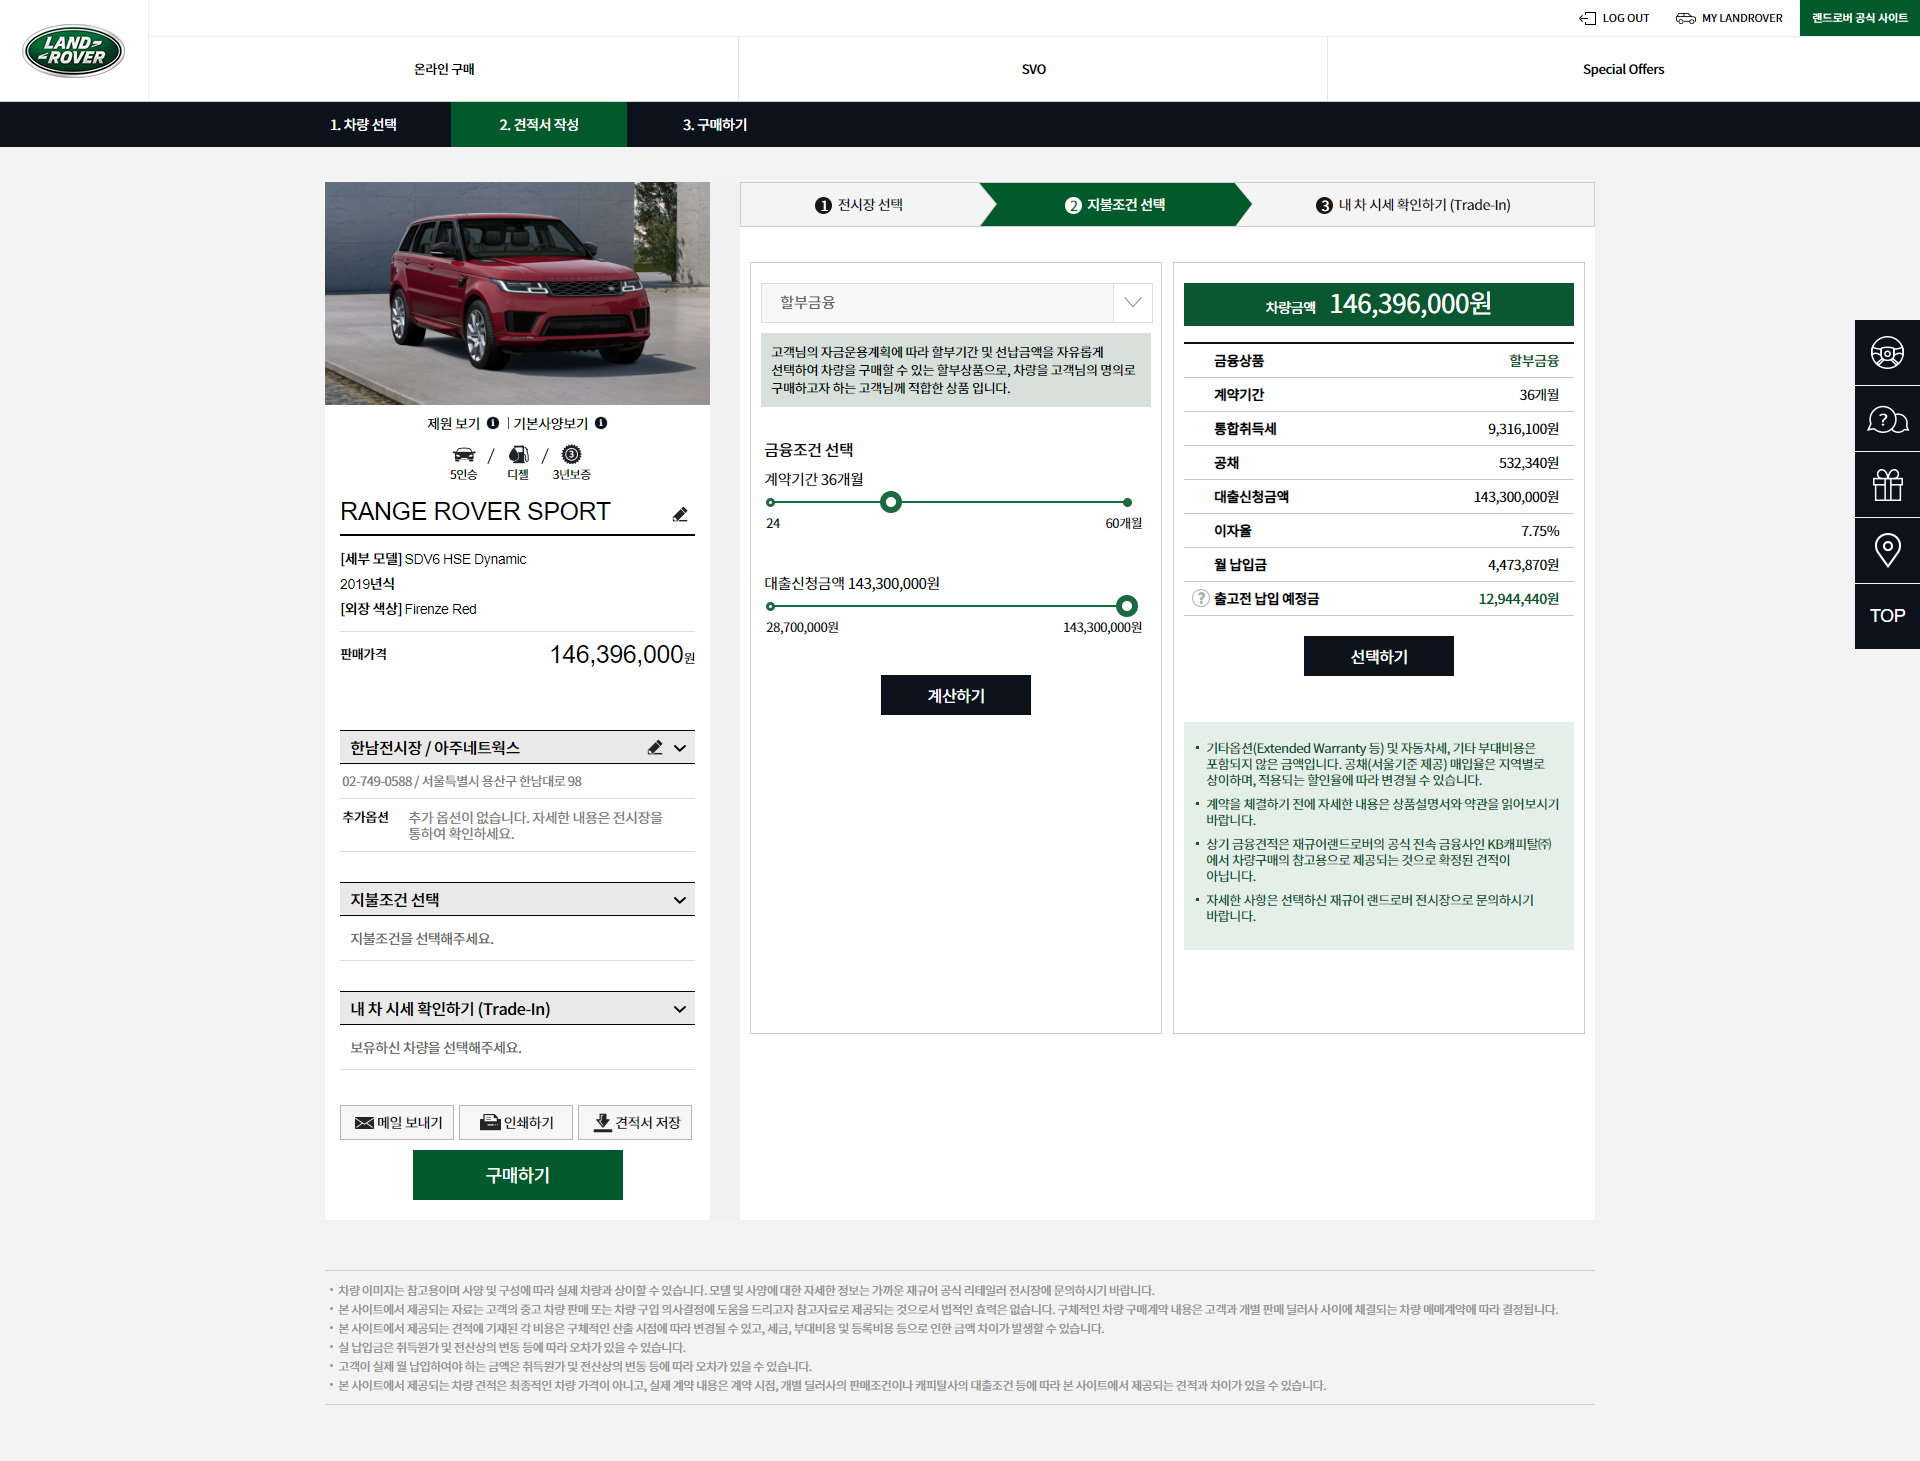Expand the 지불조건 선택 section
Screen dimensions: 1920x1461
point(517,900)
